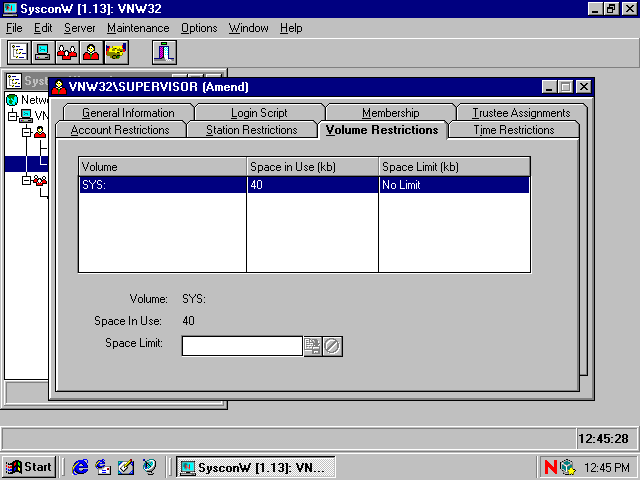The width and height of the screenshot is (640, 480).
Task: Collapse the users node in tree
Action: tap(27, 132)
